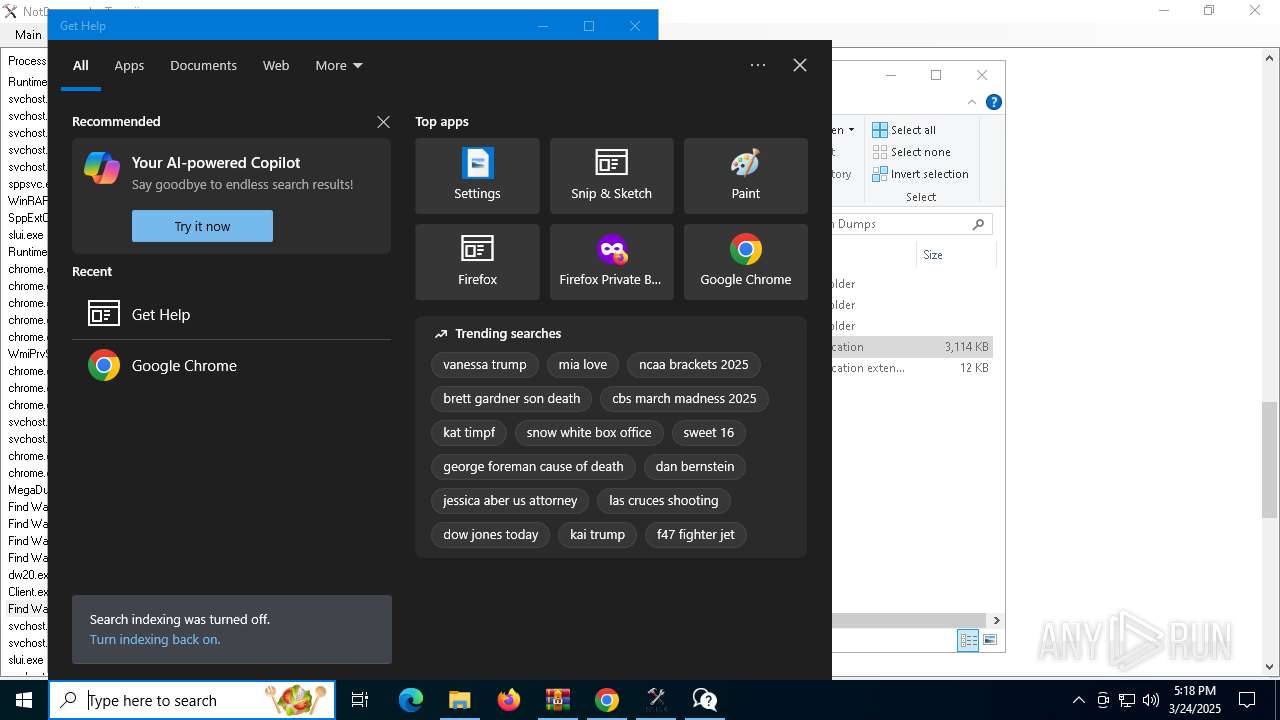Click the Size column header

955,255
